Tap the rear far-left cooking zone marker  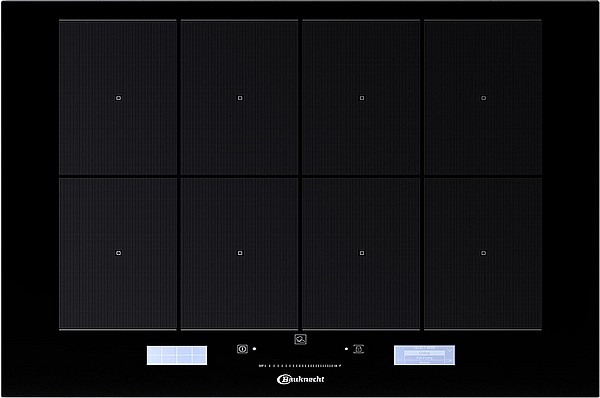[118, 98]
